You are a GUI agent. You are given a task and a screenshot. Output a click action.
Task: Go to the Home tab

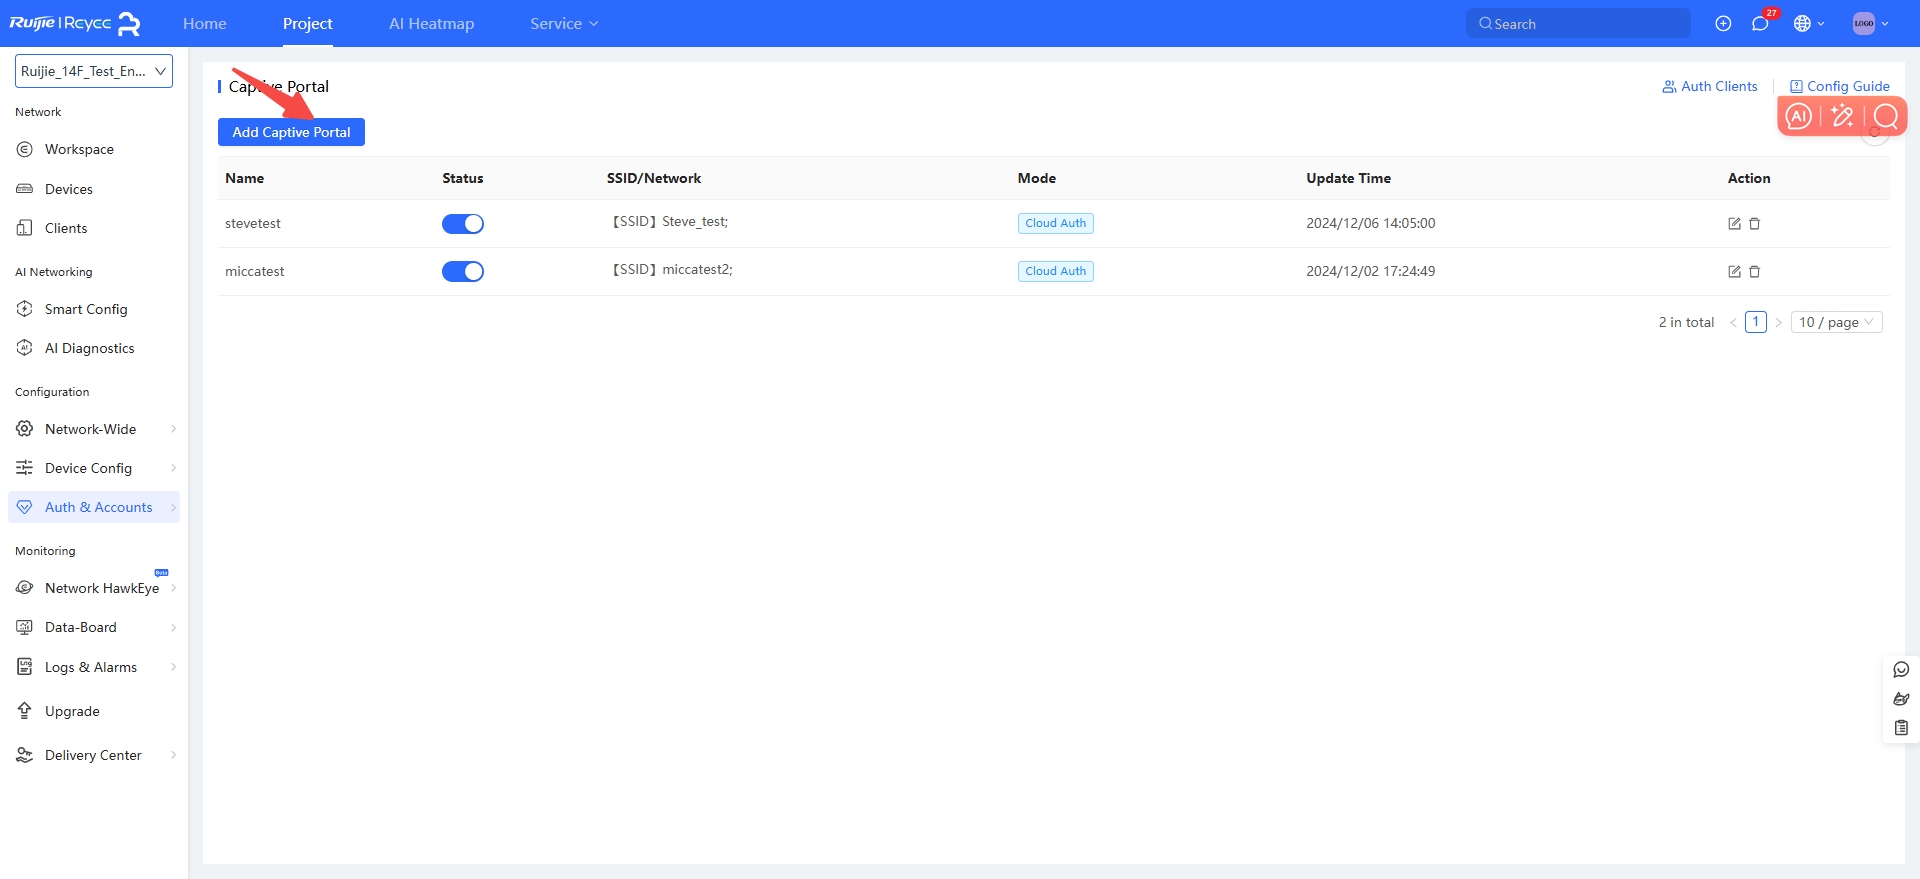(x=205, y=24)
